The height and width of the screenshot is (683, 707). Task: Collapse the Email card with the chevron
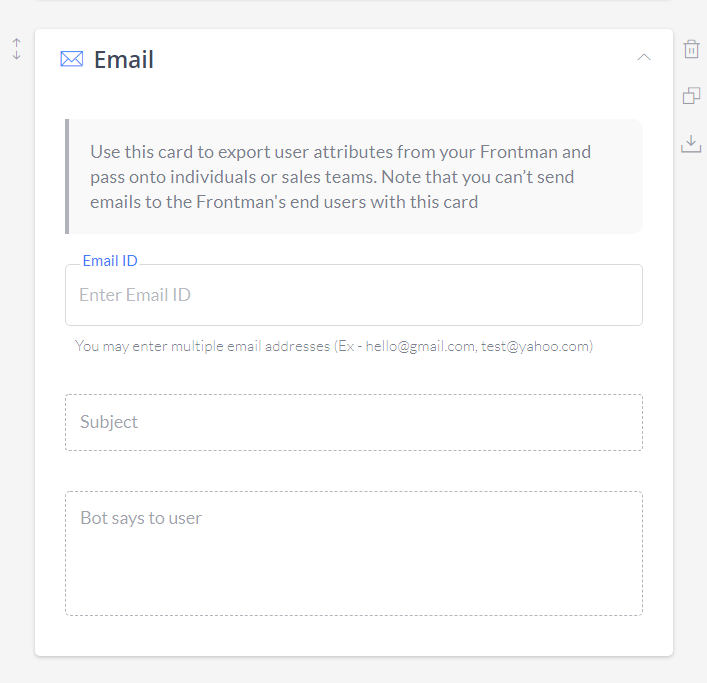644,57
